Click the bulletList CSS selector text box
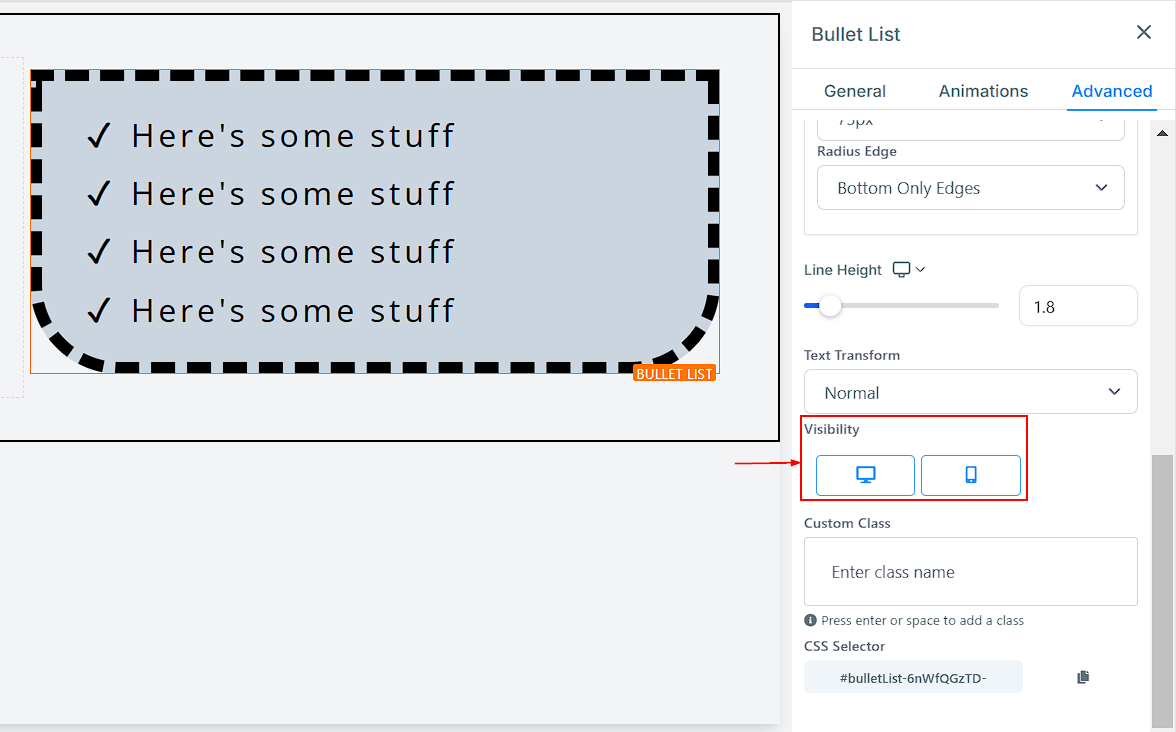Screen dimensions: 1176x732 point(913,677)
